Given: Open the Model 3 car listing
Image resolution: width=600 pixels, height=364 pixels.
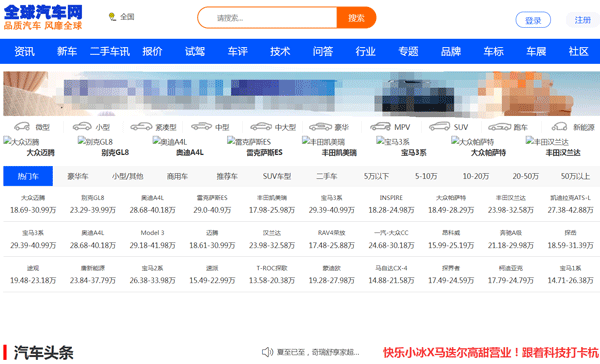Looking at the screenshot, I should coord(152,239).
